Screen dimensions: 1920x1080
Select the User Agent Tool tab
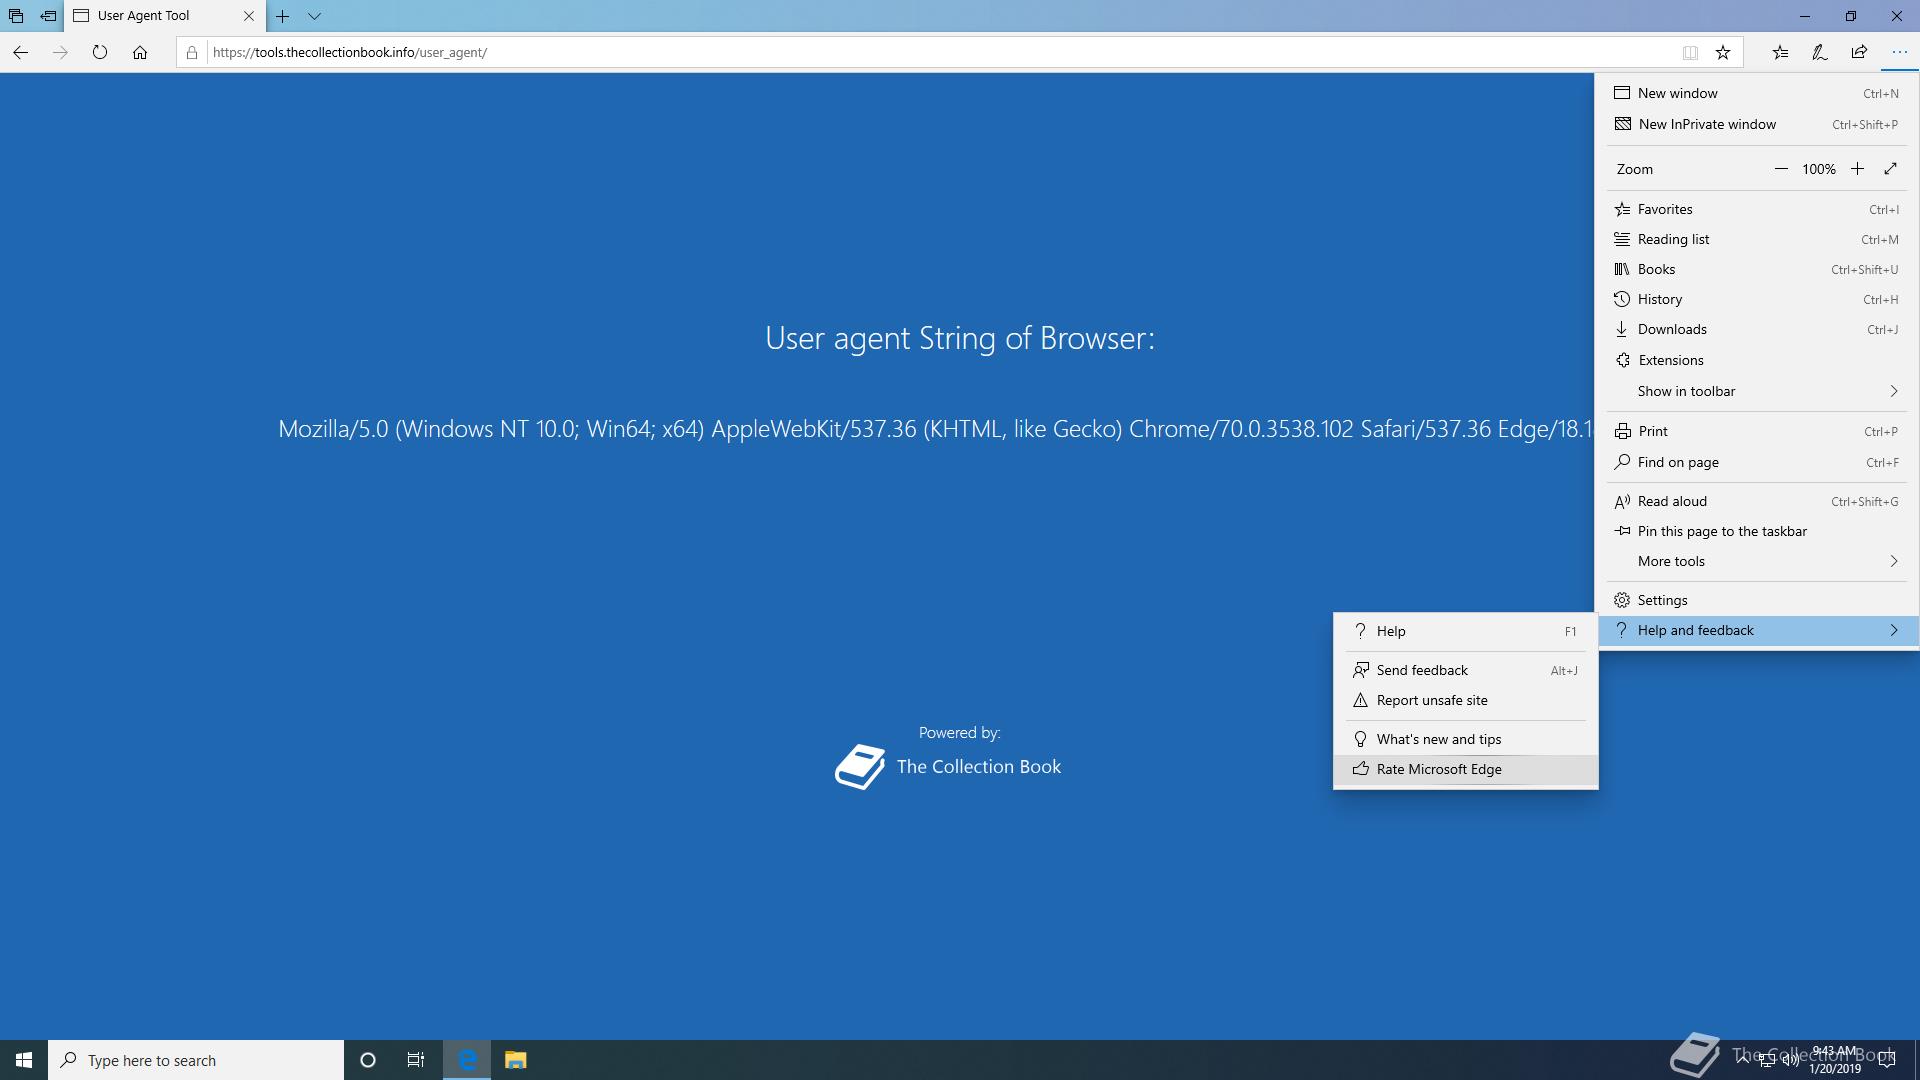[x=164, y=16]
